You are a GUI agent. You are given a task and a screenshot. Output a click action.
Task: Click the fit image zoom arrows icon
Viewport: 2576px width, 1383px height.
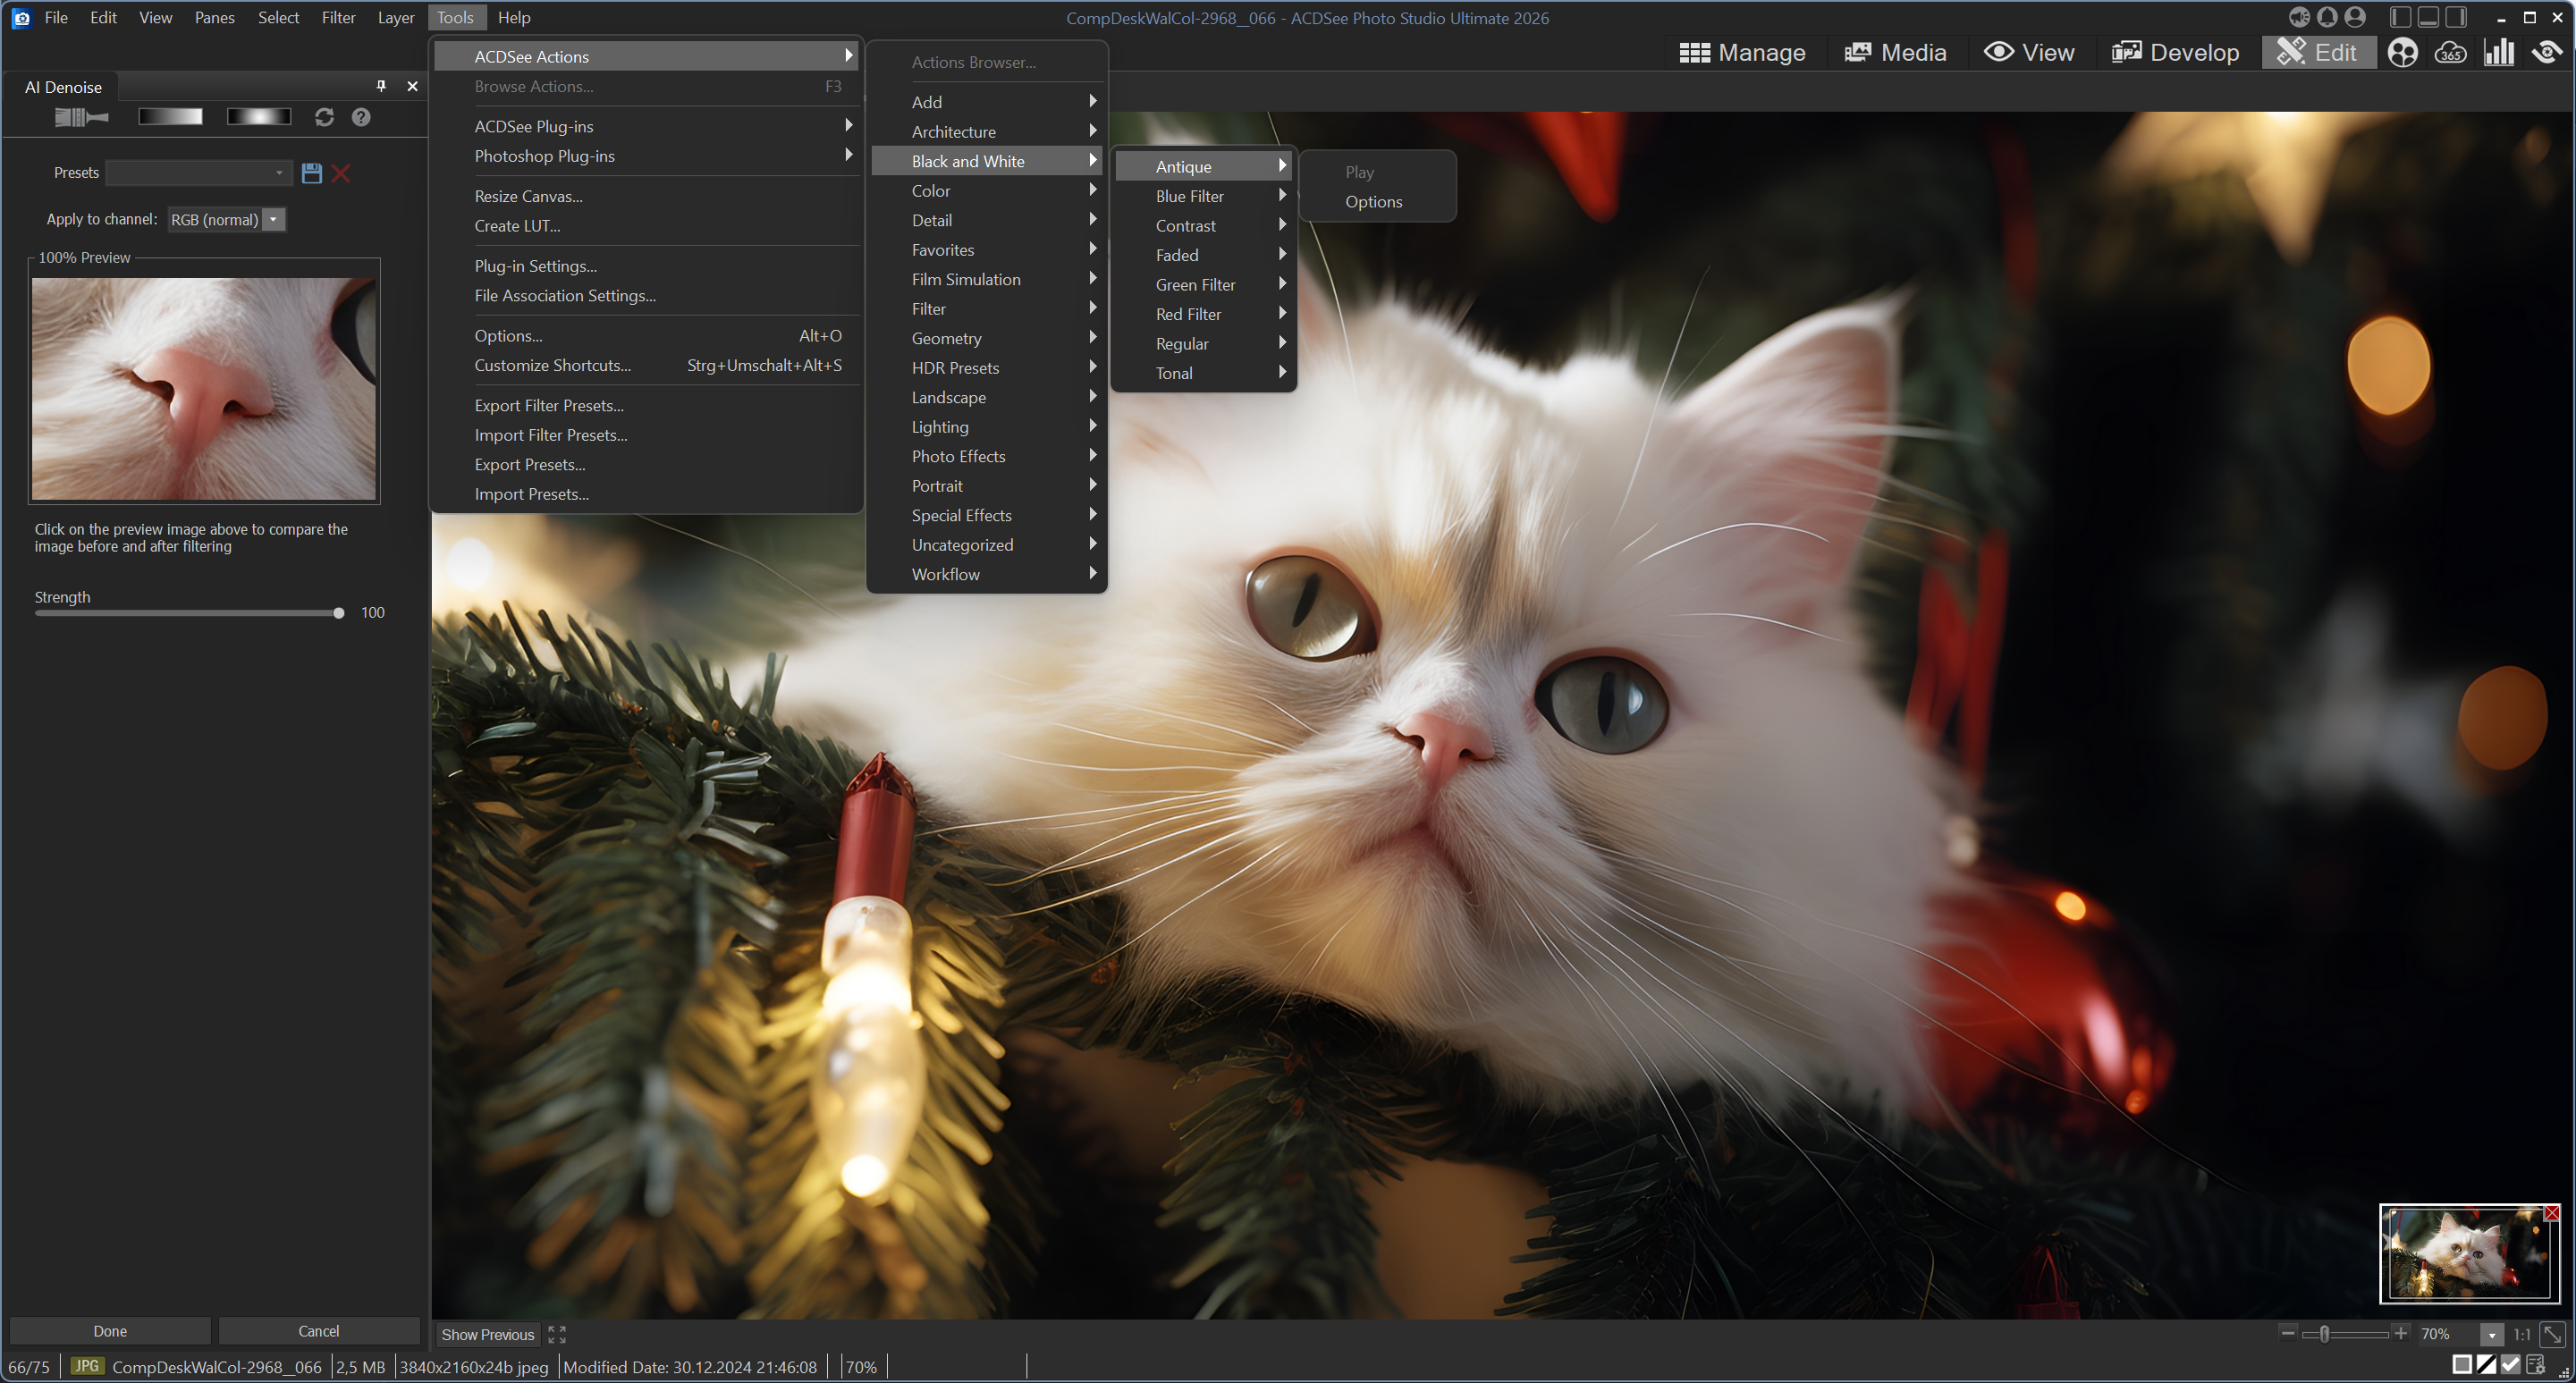pyautogui.click(x=2553, y=1334)
